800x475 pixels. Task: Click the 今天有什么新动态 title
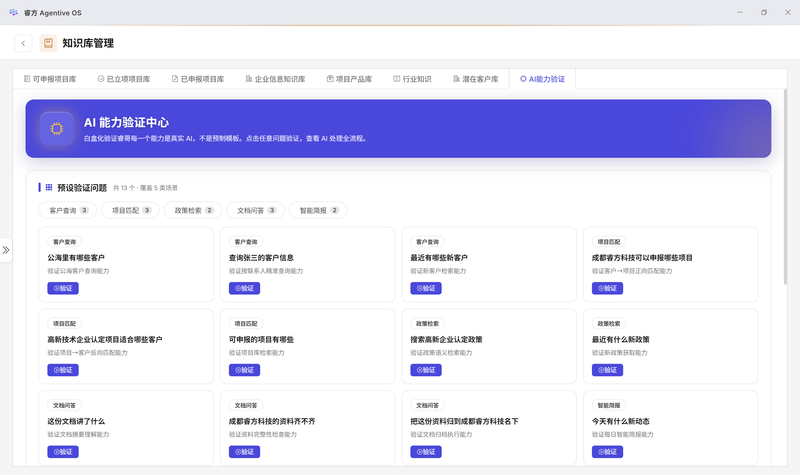pos(620,421)
